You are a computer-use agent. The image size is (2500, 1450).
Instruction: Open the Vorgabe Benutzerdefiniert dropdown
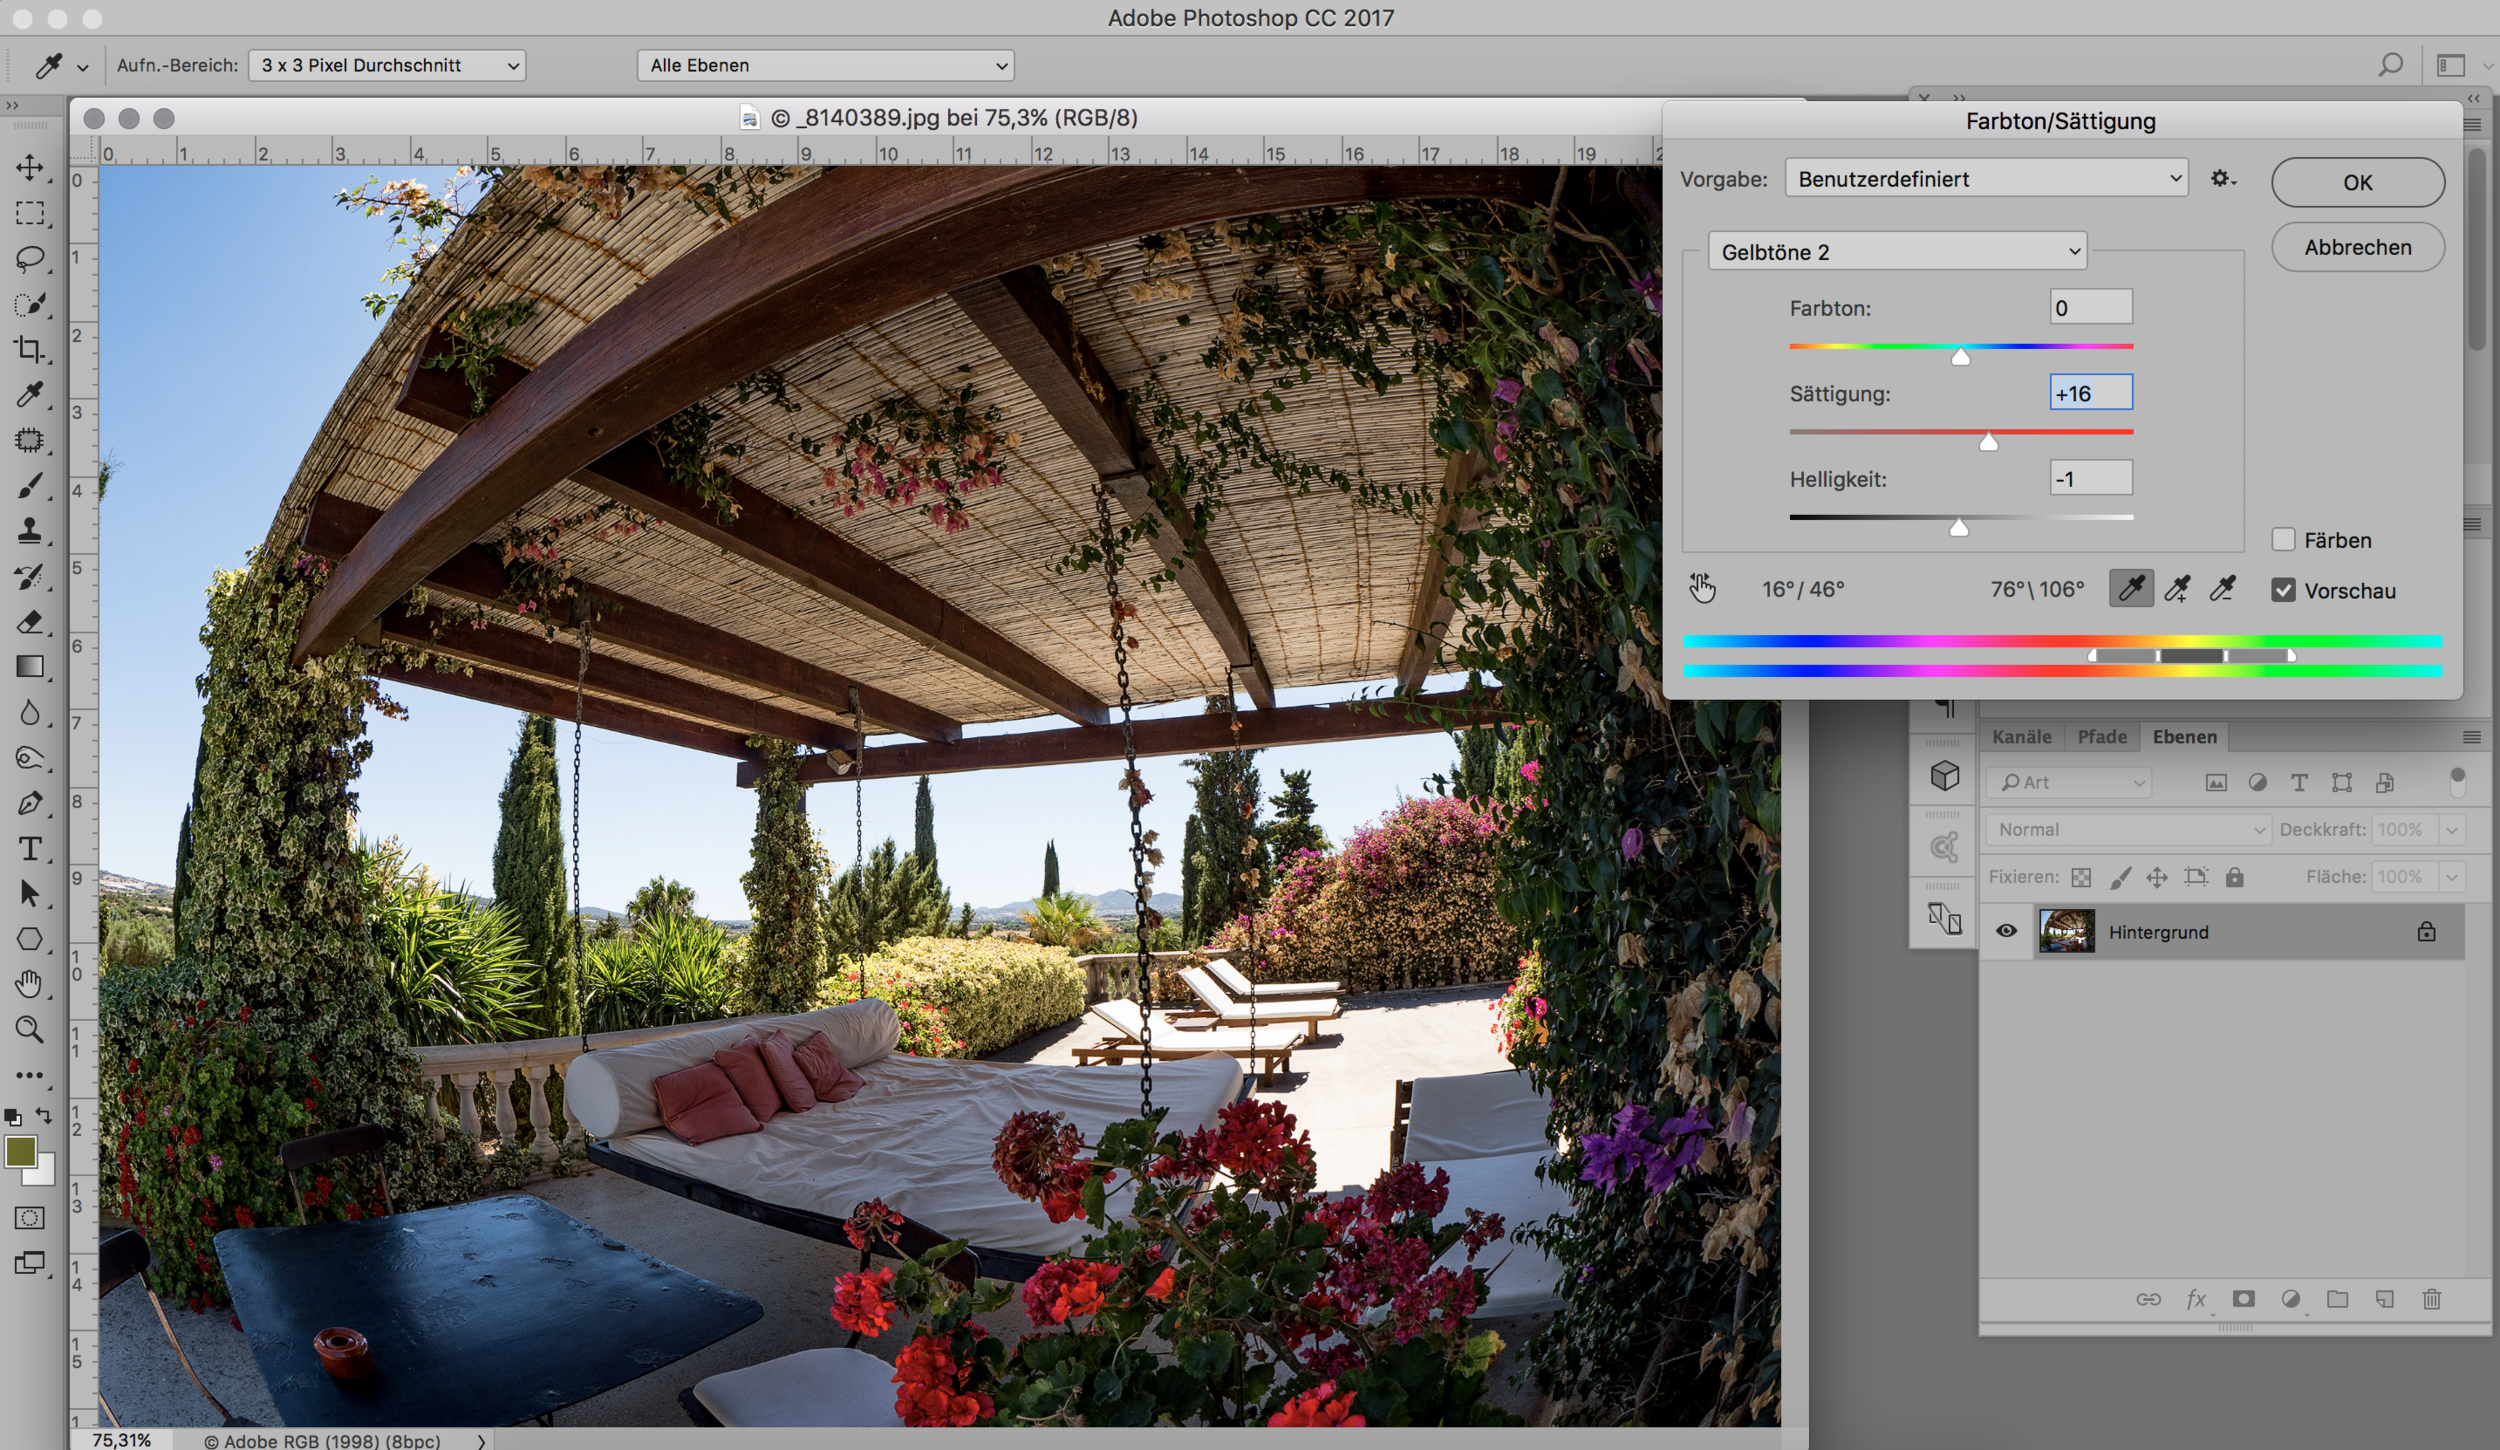click(x=1986, y=179)
